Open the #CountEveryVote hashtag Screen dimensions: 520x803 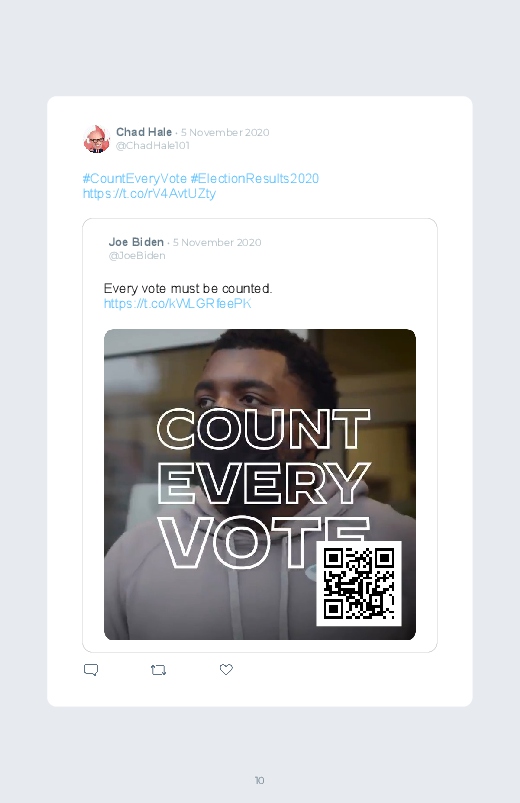(x=135, y=178)
